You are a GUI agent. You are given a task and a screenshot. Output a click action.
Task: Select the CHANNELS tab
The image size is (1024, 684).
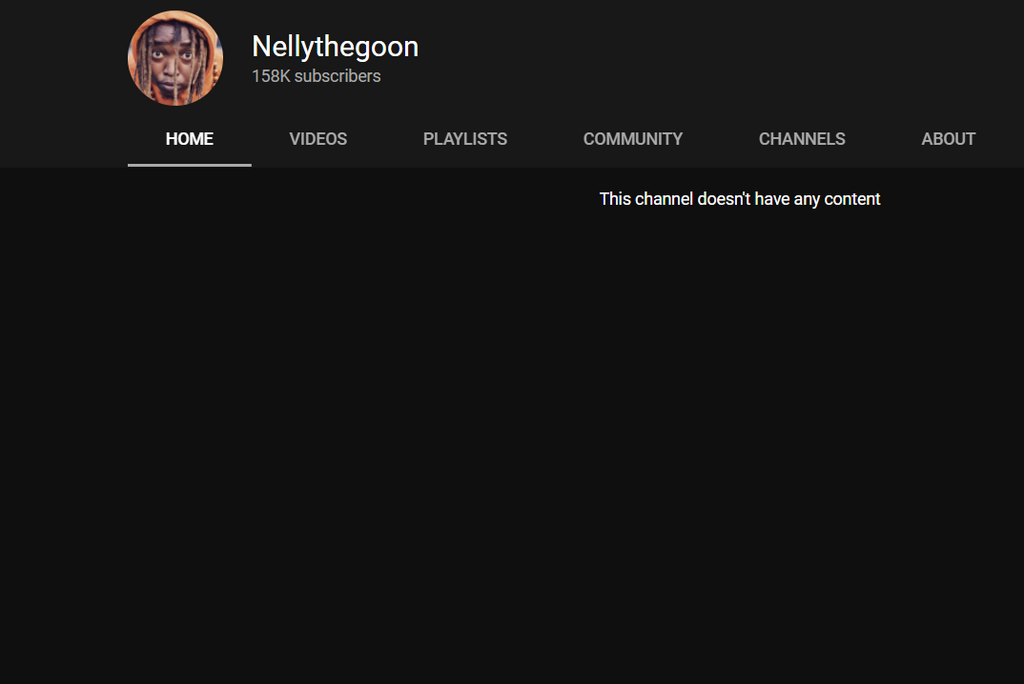[802, 139]
